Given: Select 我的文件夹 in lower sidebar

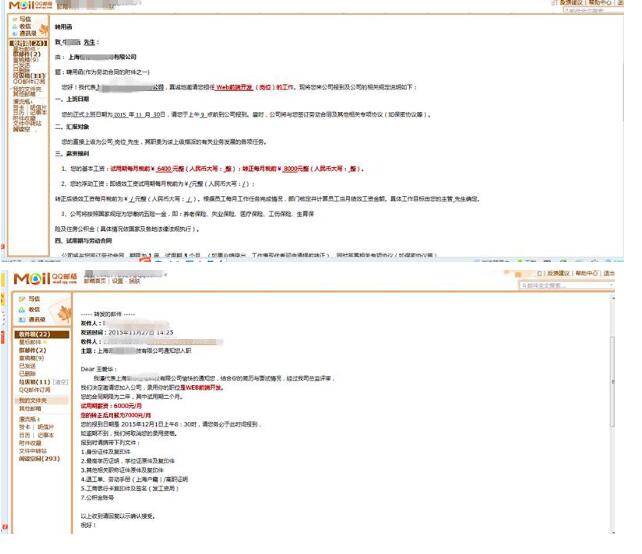Looking at the screenshot, I should (x=31, y=400).
